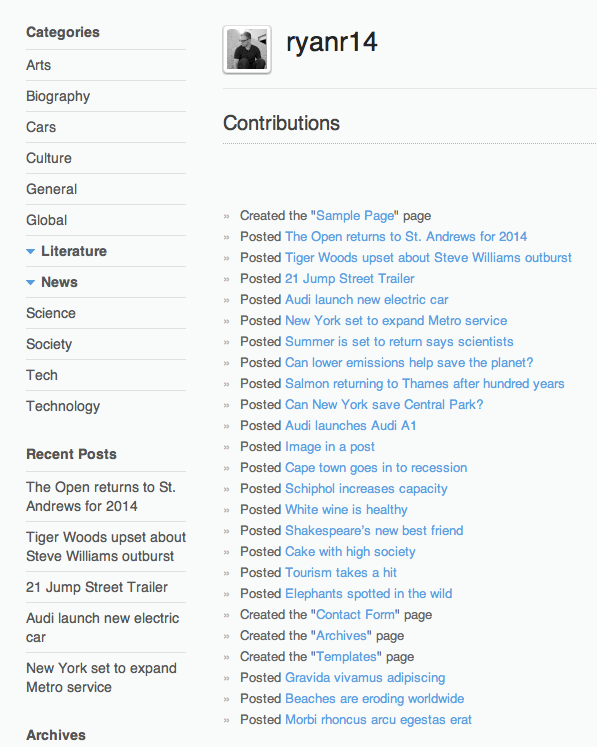This screenshot has width=597, height=747.
Task: Open recent post 'New York set to expand Metro service'
Action: pos(101,677)
